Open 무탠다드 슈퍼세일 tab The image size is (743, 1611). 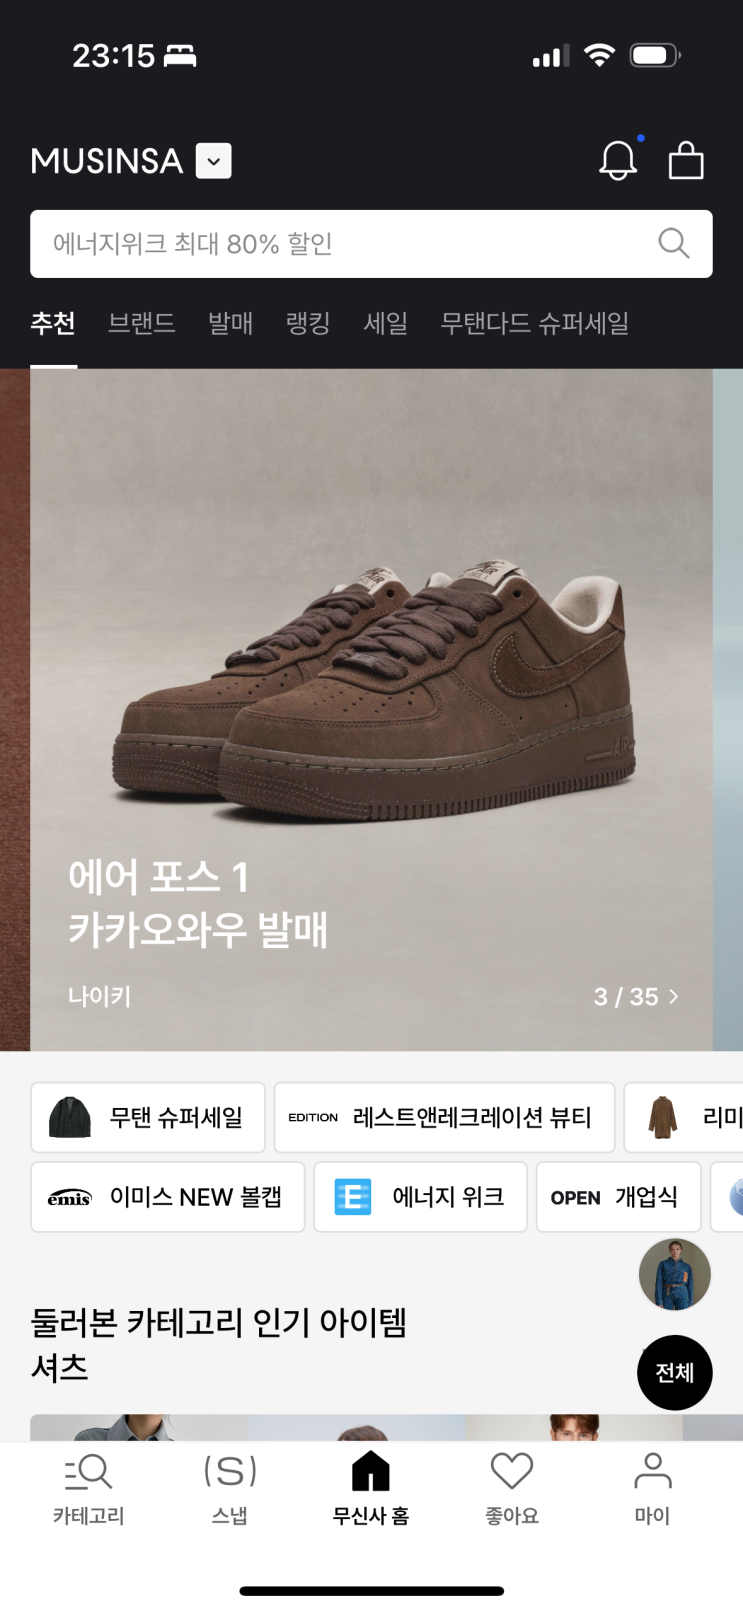coord(535,323)
